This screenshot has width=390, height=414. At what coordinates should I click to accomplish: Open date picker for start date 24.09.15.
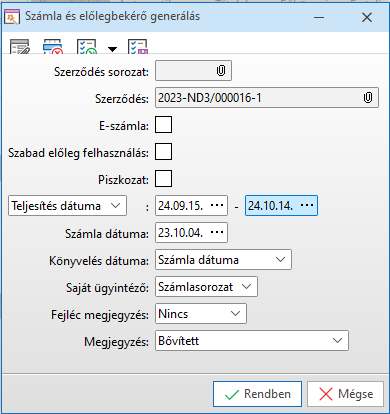217,206
